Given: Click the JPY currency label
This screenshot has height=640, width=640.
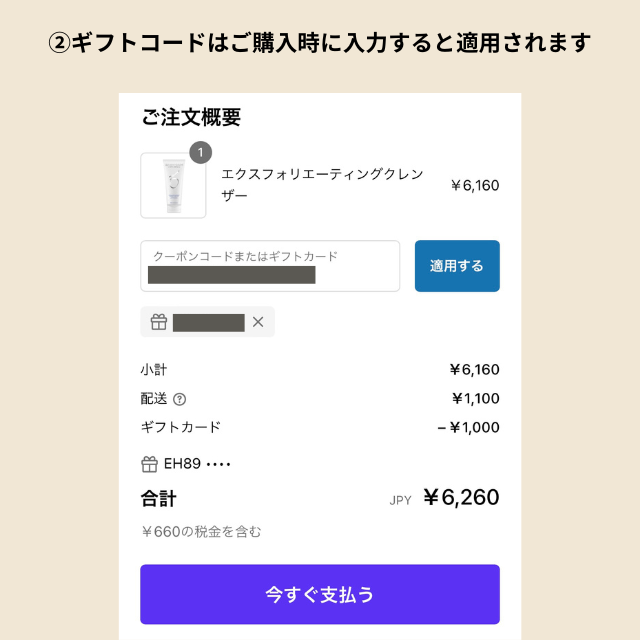Looking at the screenshot, I should pos(401,500).
